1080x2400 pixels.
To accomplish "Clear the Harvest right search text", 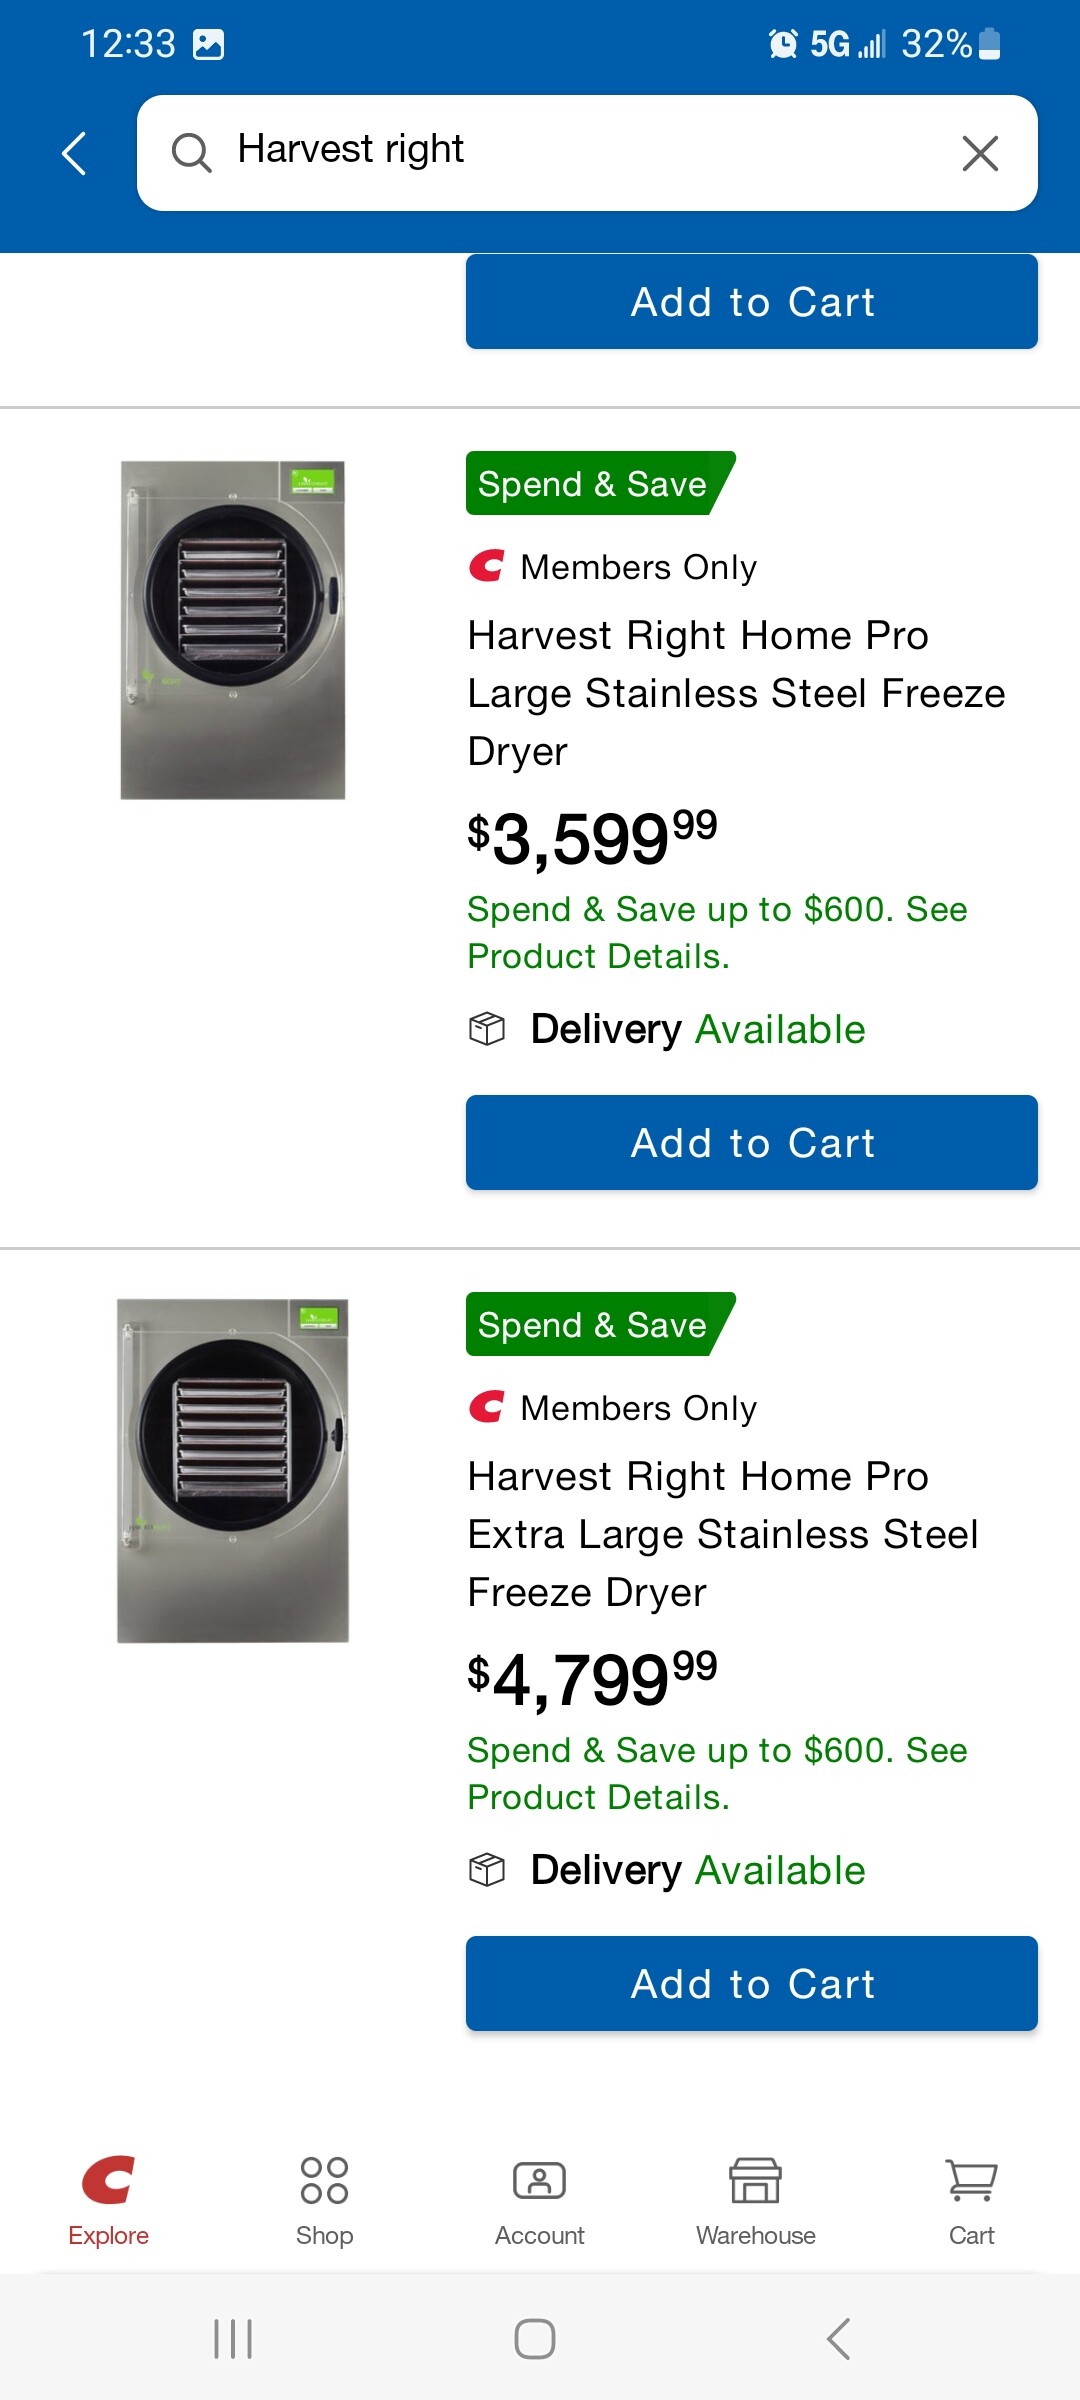I will [980, 154].
